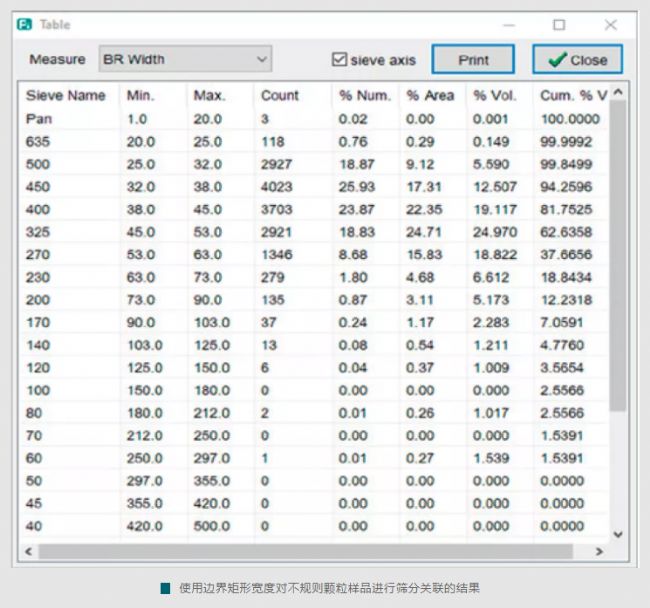Click the % Area column header
Viewport: 650px width, 608px height.
(x=430, y=96)
